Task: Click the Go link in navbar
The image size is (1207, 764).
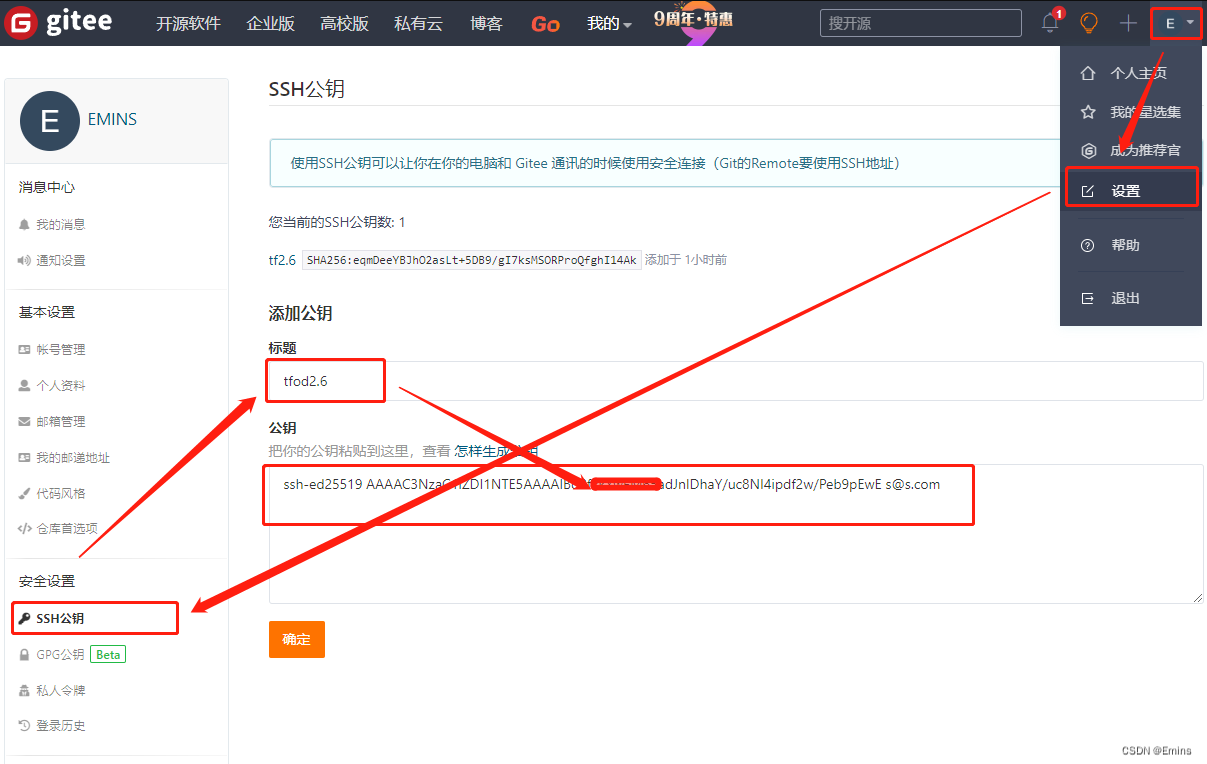Action: (545, 24)
